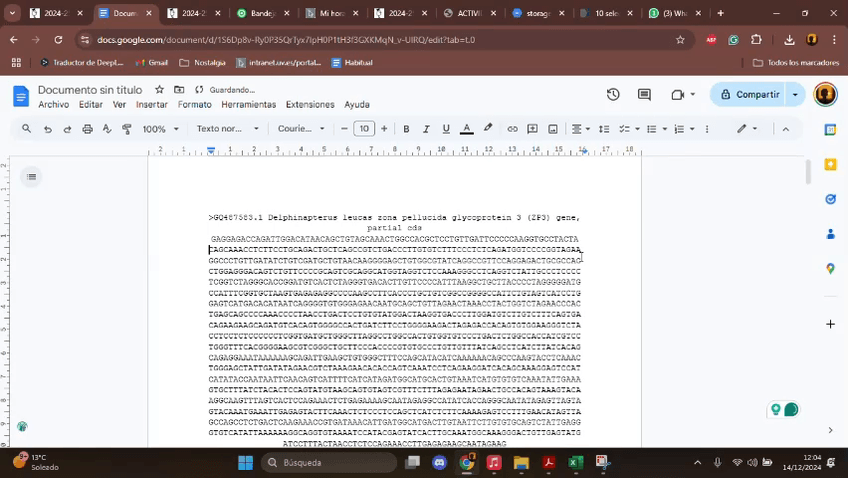848x478 pixels.
Task: Open Google Keep side panel
Action: click(x=830, y=164)
